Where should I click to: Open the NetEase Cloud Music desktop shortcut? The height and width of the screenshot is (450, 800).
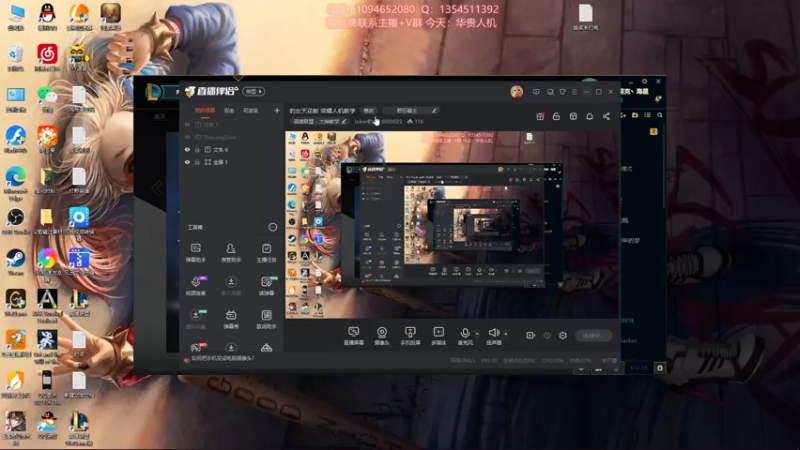(47, 57)
